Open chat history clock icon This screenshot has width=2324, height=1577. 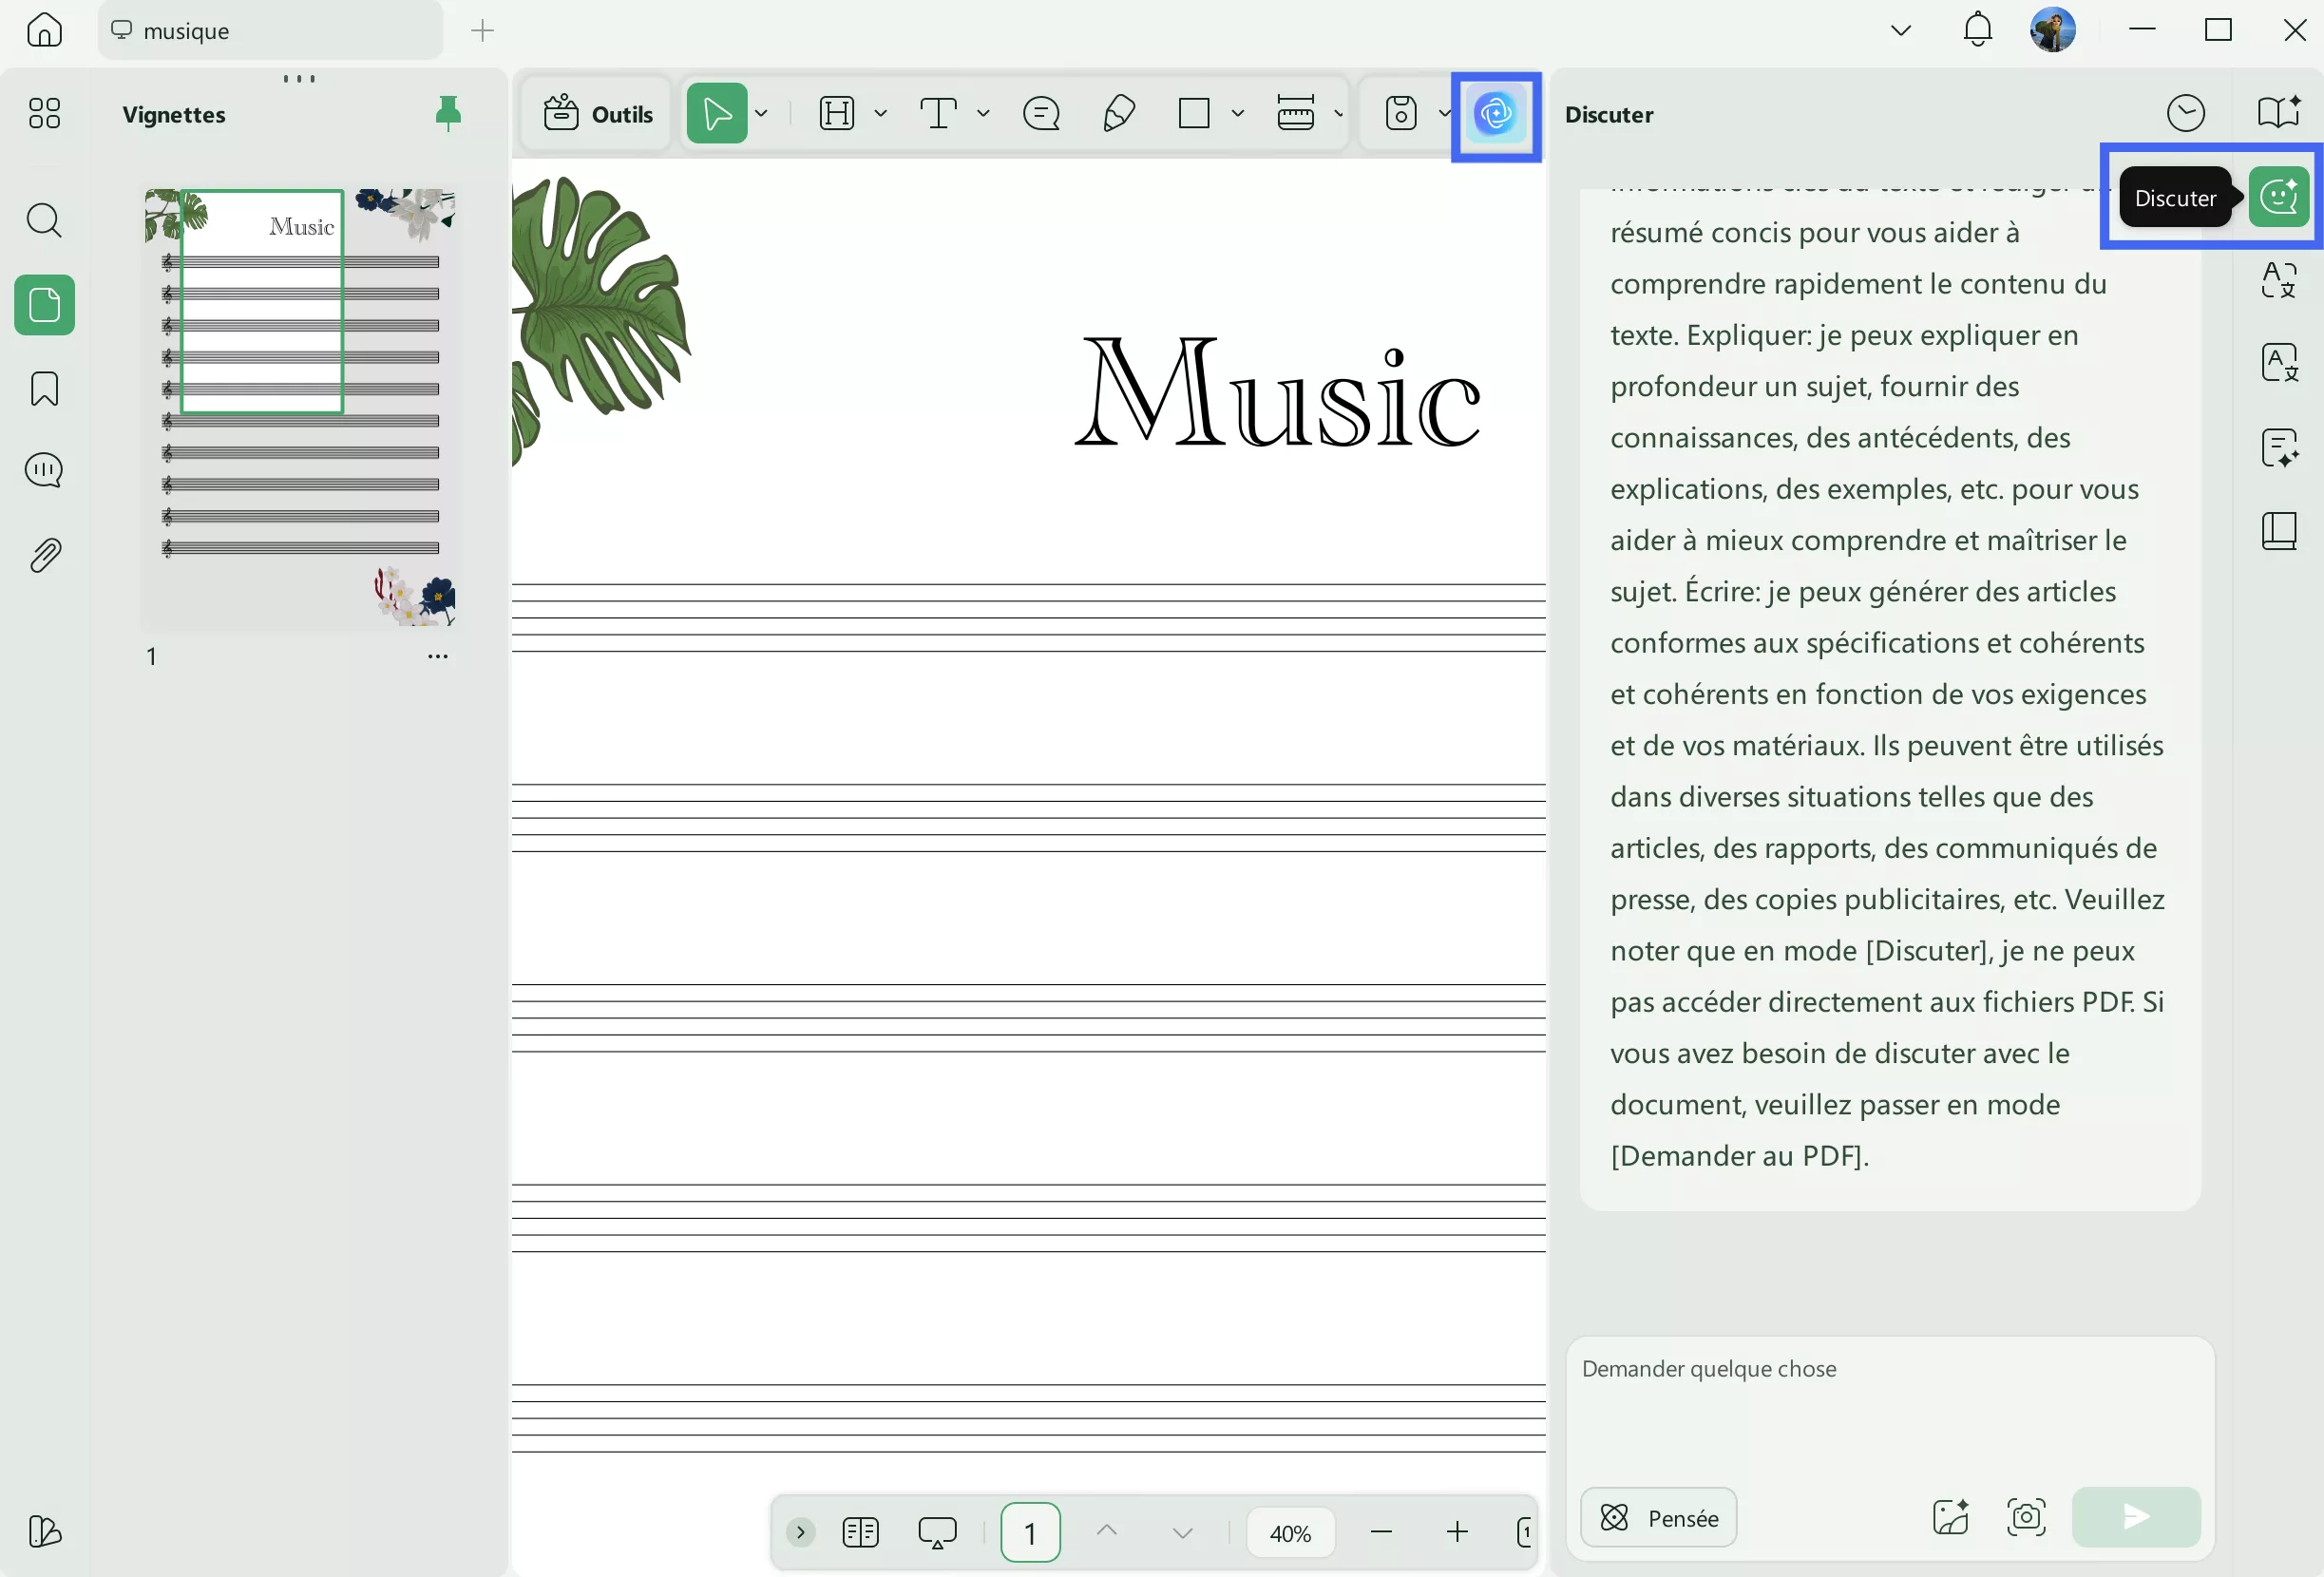pos(2185,113)
